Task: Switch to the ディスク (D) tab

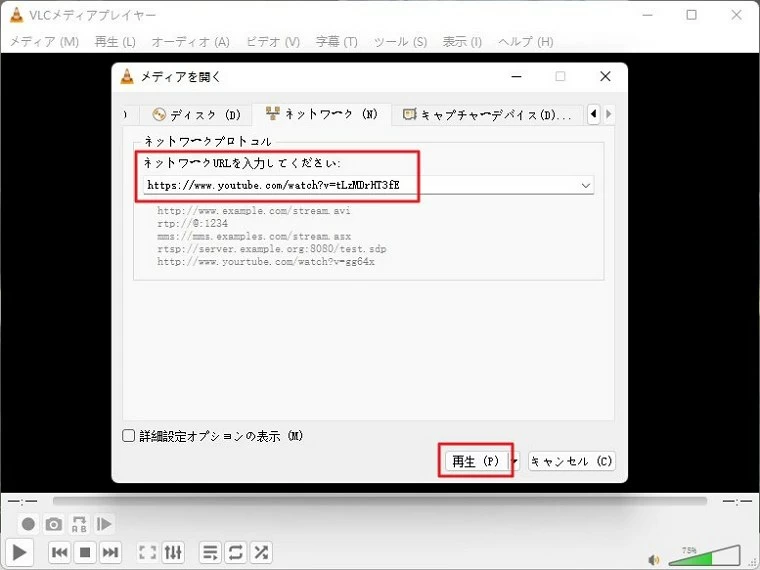Action: coord(196,115)
